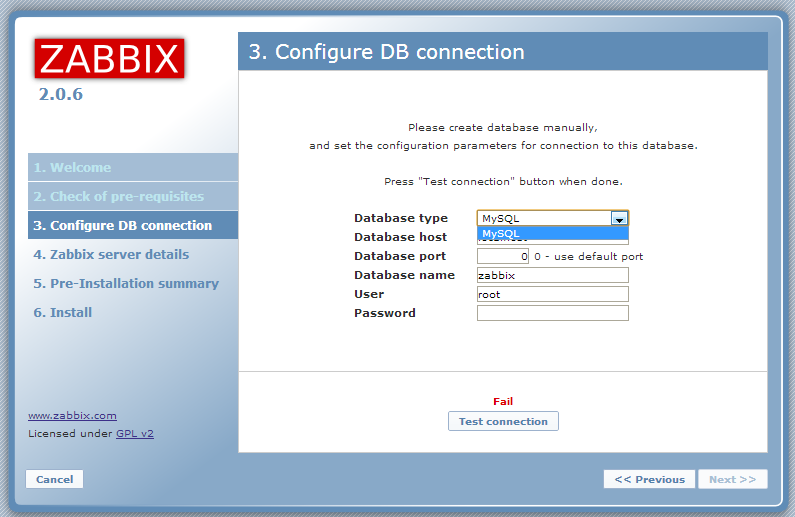
Task: Open the GPL v2 license link
Action: point(134,433)
